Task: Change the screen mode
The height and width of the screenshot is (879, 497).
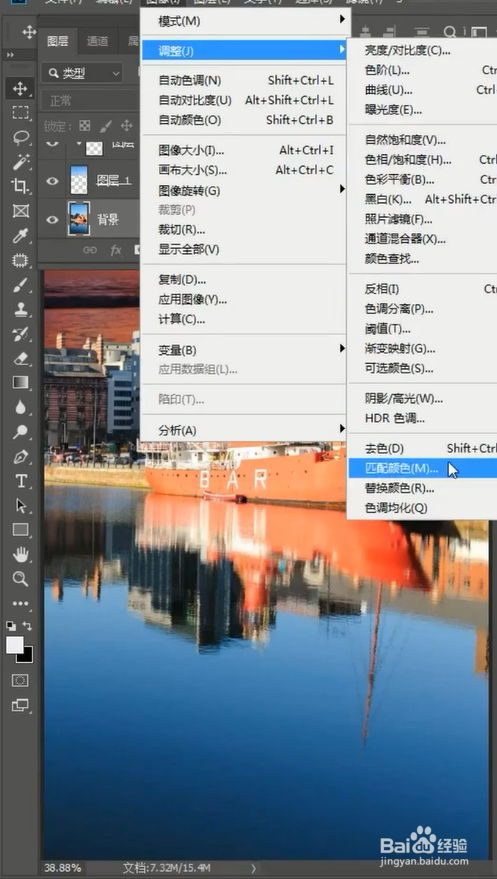Action: tap(20, 705)
